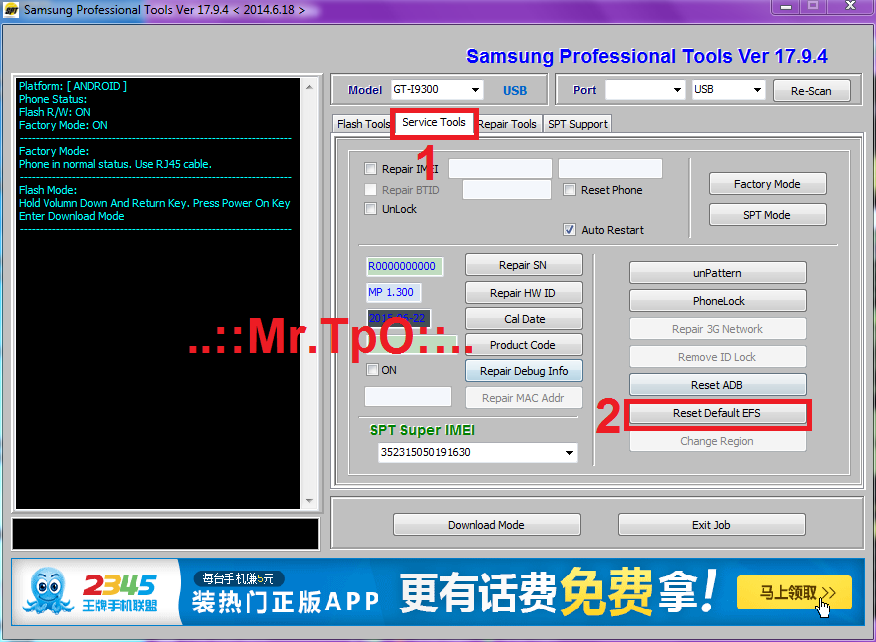This screenshot has width=876, height=642.
Task: Click the Repair SN button
Action: 523,265
